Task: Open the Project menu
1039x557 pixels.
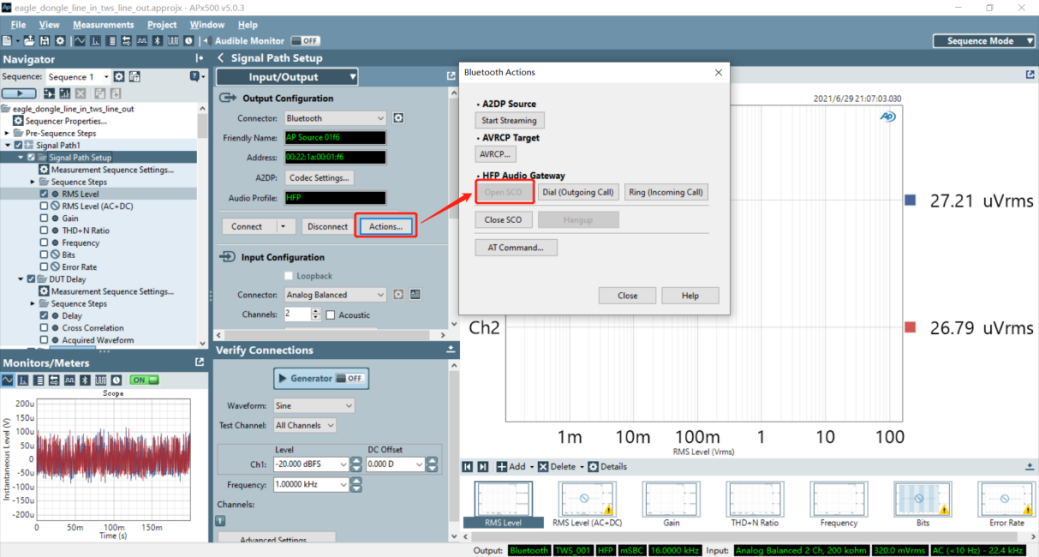Action: pyautogui.click(x=162, y=25)
